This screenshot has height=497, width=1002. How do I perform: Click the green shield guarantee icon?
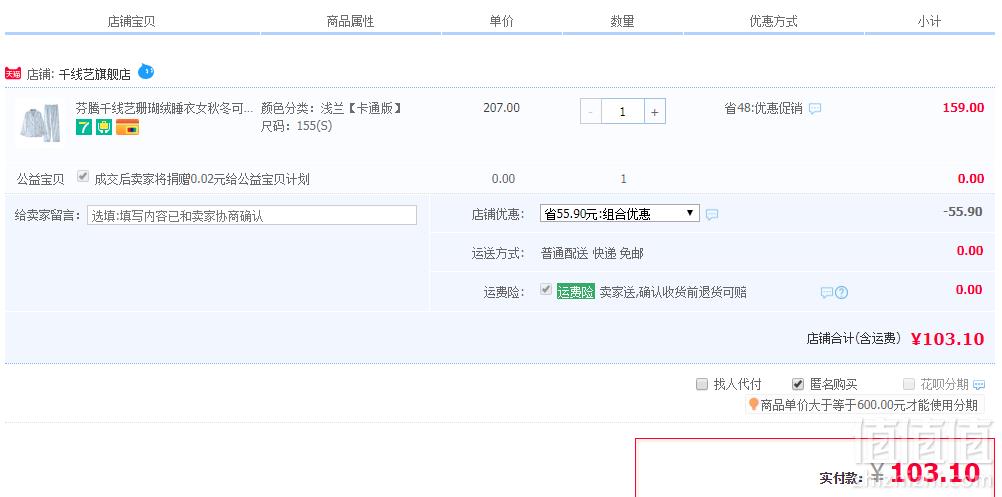point(104,127)
